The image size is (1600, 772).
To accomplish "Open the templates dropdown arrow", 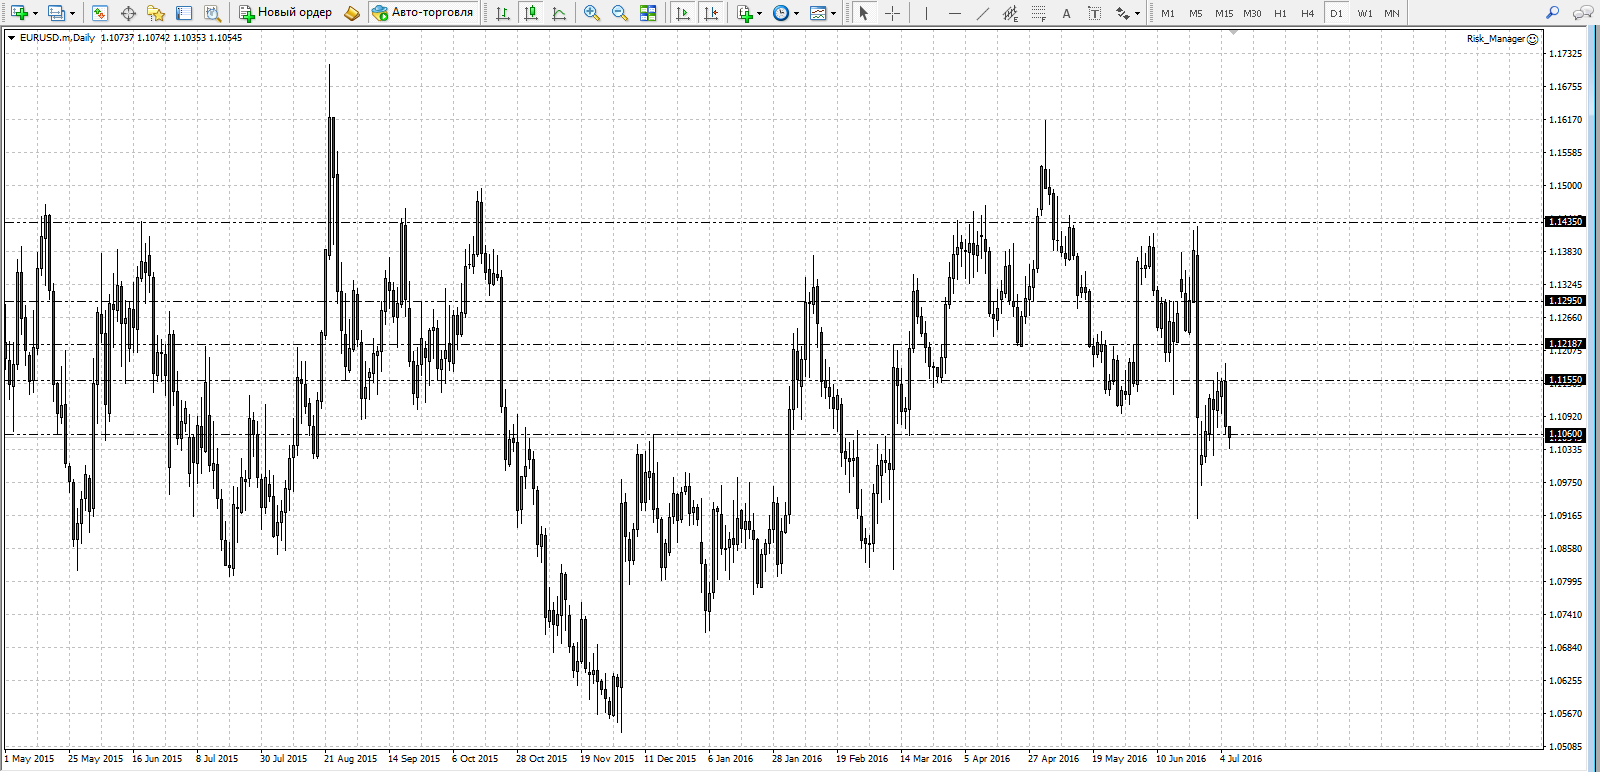I will pyautogui.click(x=833, y=14).
